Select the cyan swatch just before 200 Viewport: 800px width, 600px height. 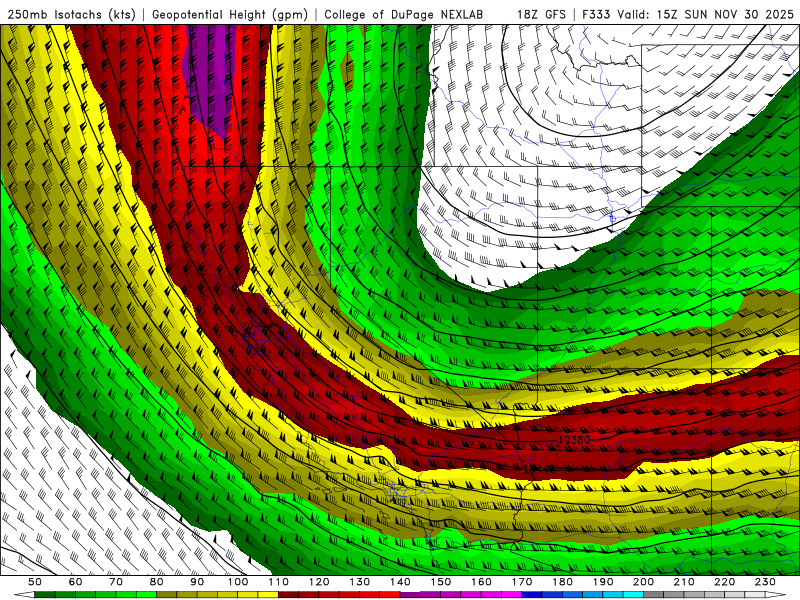tap(633, 595)
